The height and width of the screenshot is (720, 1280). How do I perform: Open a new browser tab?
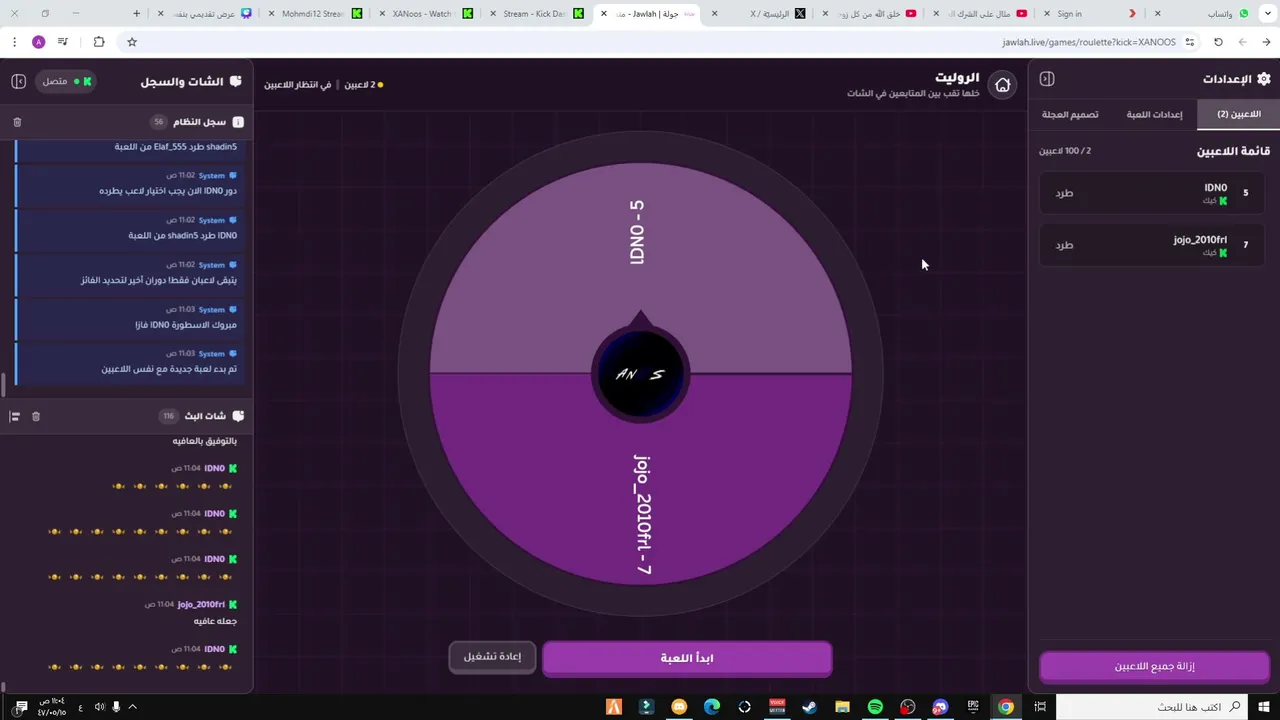[x=137, y=14]
